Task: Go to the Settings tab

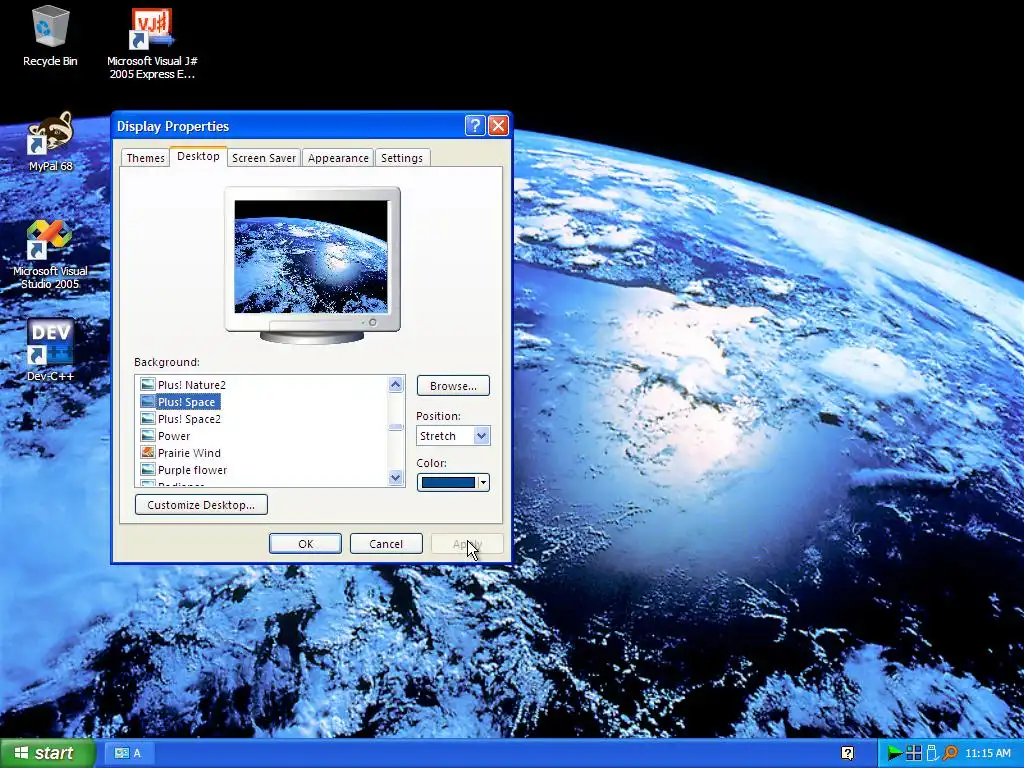Action: click(x=402, y=158)
